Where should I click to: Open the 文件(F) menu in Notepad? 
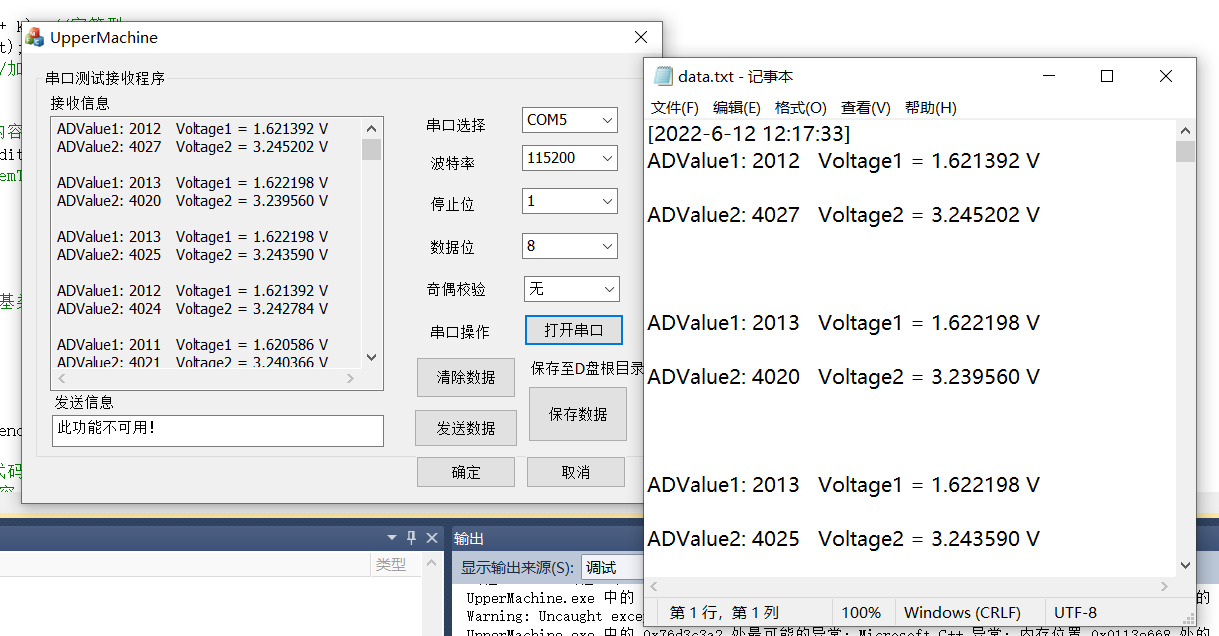tap(674, 108)
